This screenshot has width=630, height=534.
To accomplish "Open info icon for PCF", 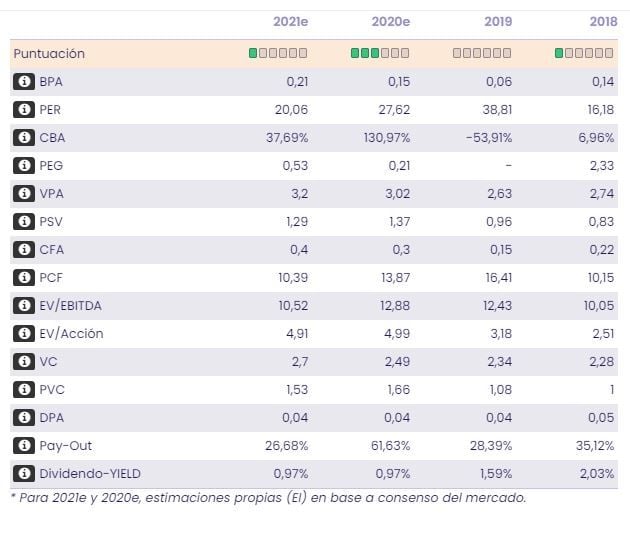I will [23, 278].
